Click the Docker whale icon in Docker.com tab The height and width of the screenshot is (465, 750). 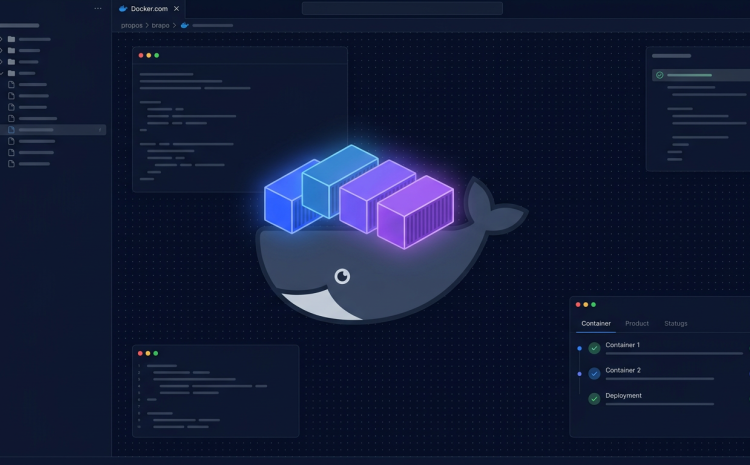123,9
